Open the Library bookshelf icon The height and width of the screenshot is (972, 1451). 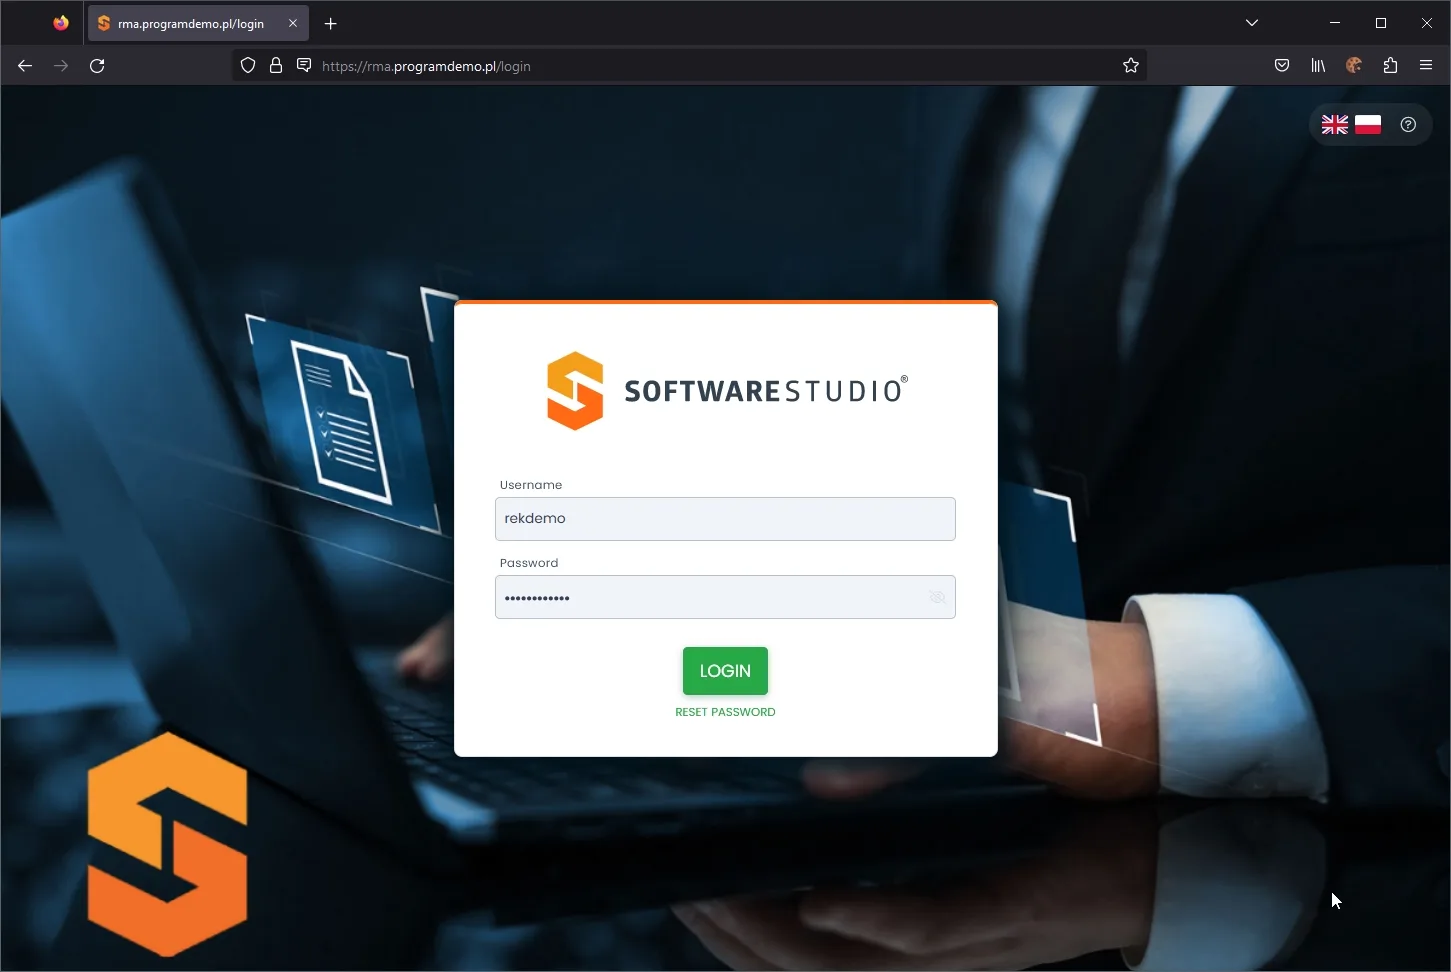(x=1318, y=66)
